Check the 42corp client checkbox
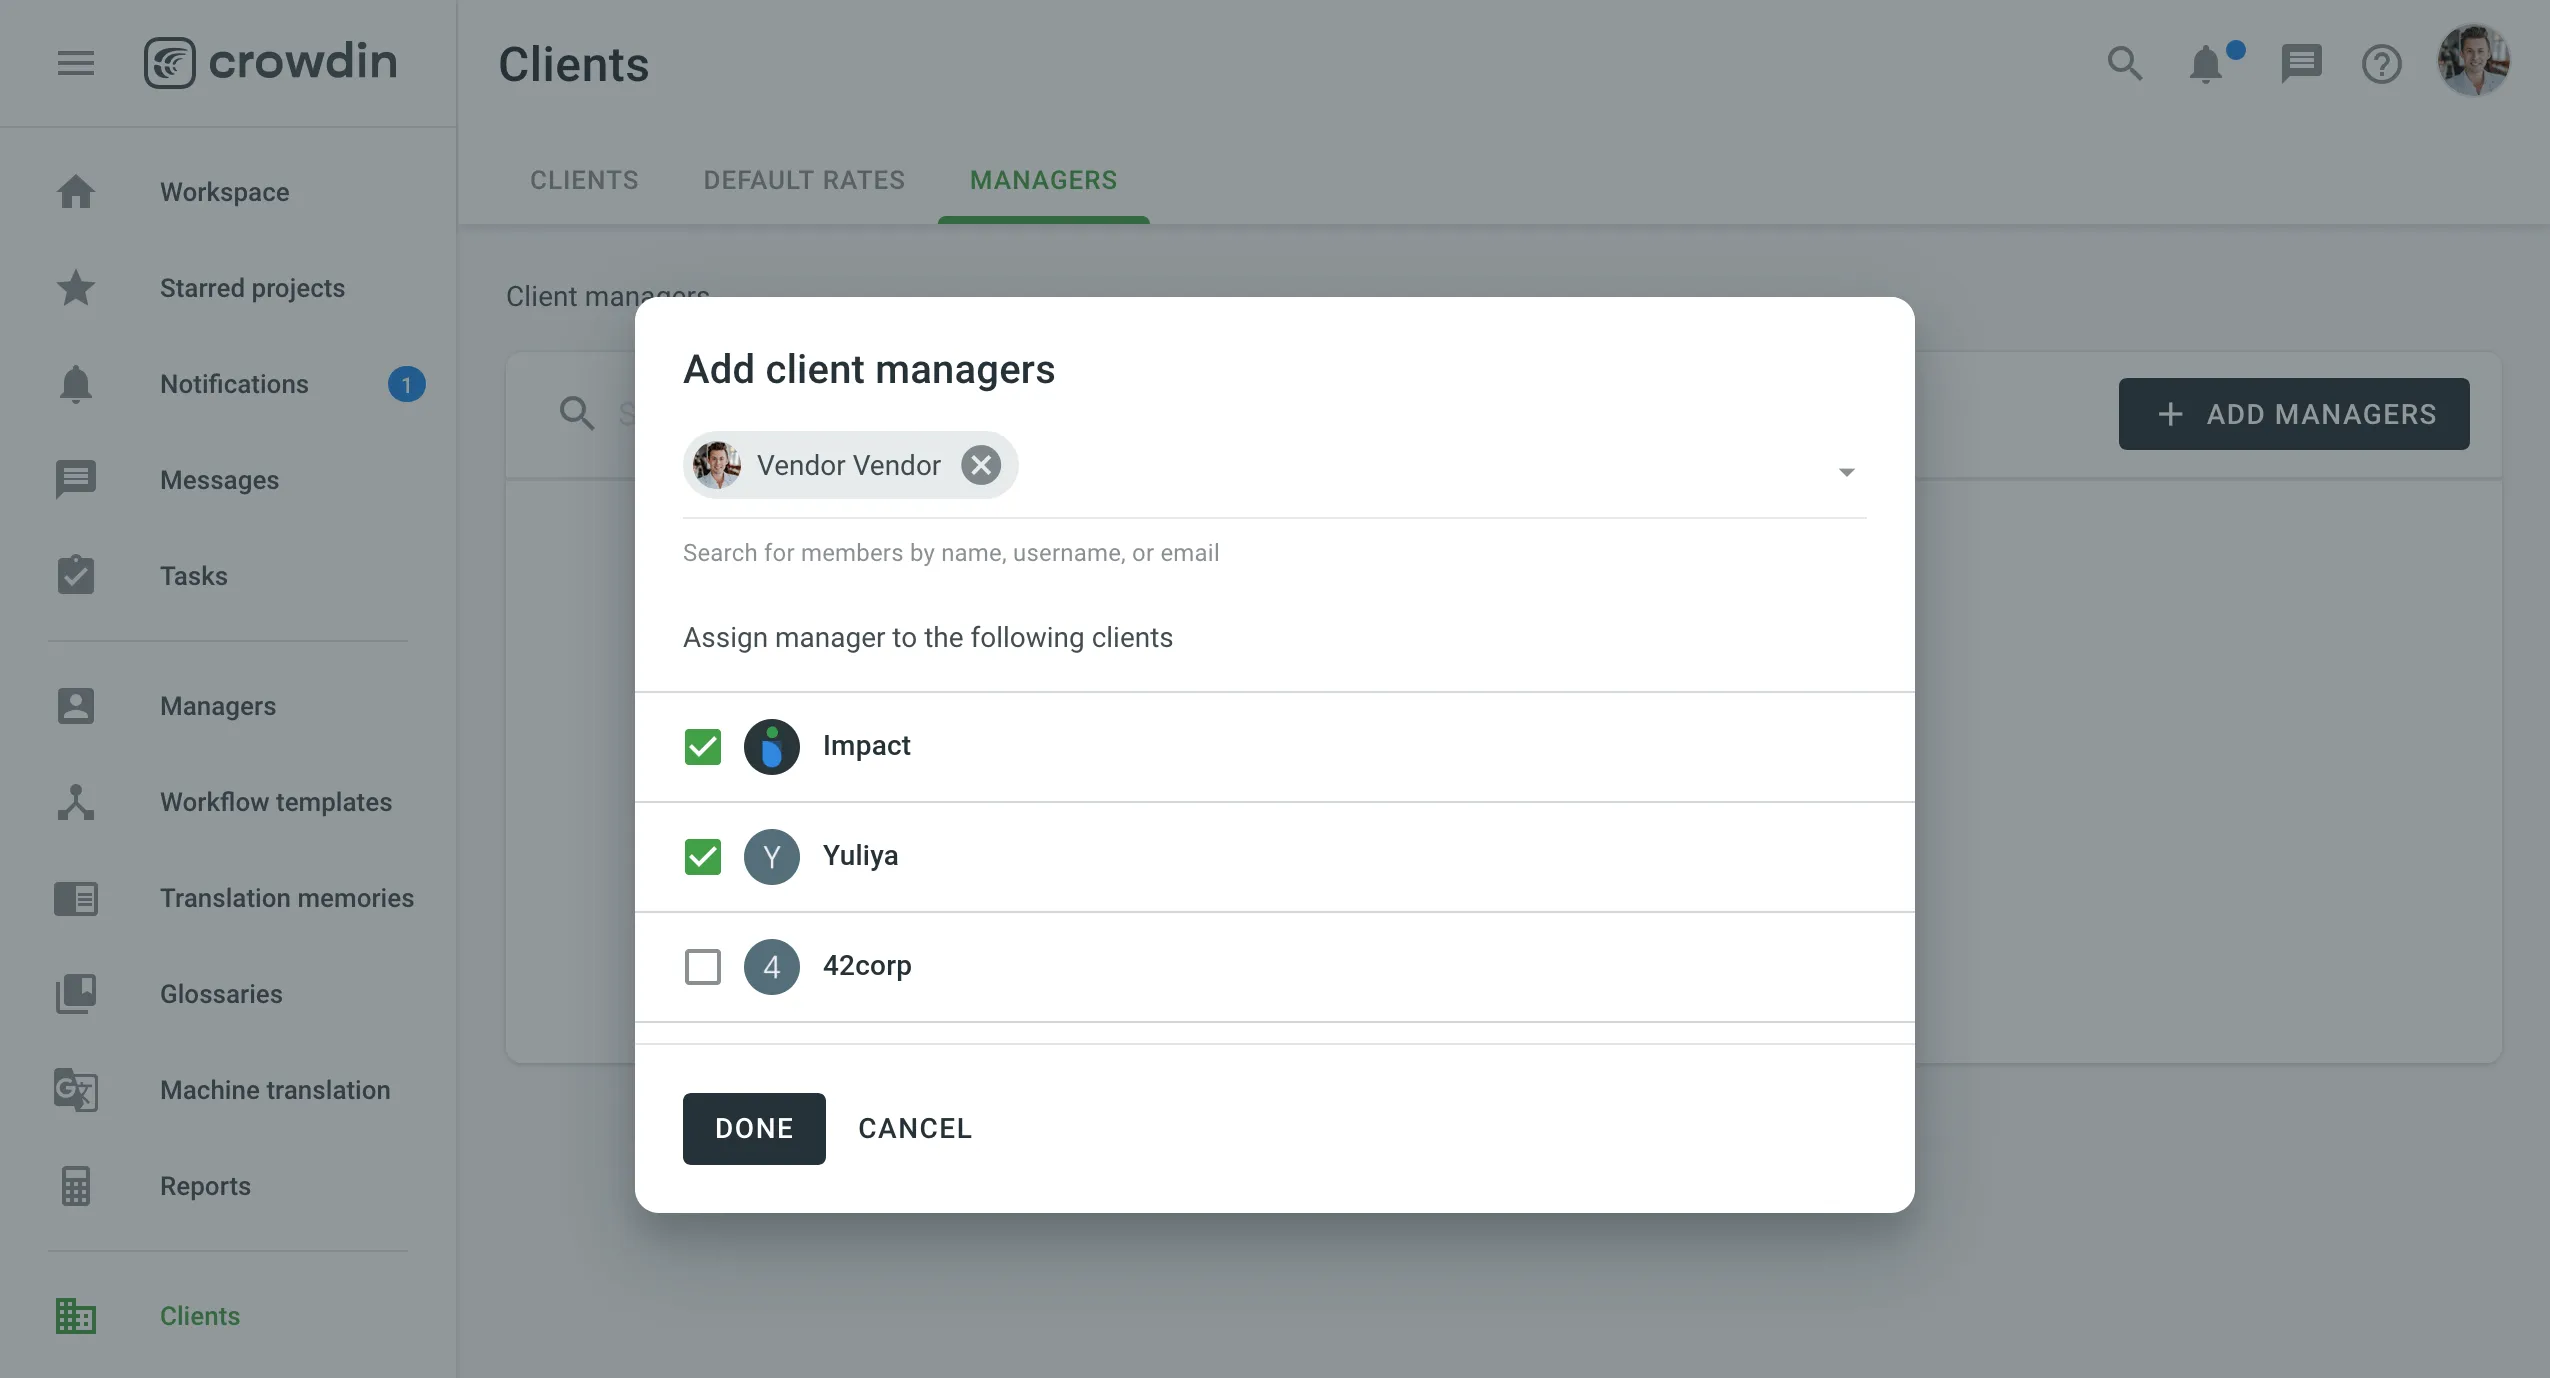This screenshot has width=2550, height=1378. (703, 967)
